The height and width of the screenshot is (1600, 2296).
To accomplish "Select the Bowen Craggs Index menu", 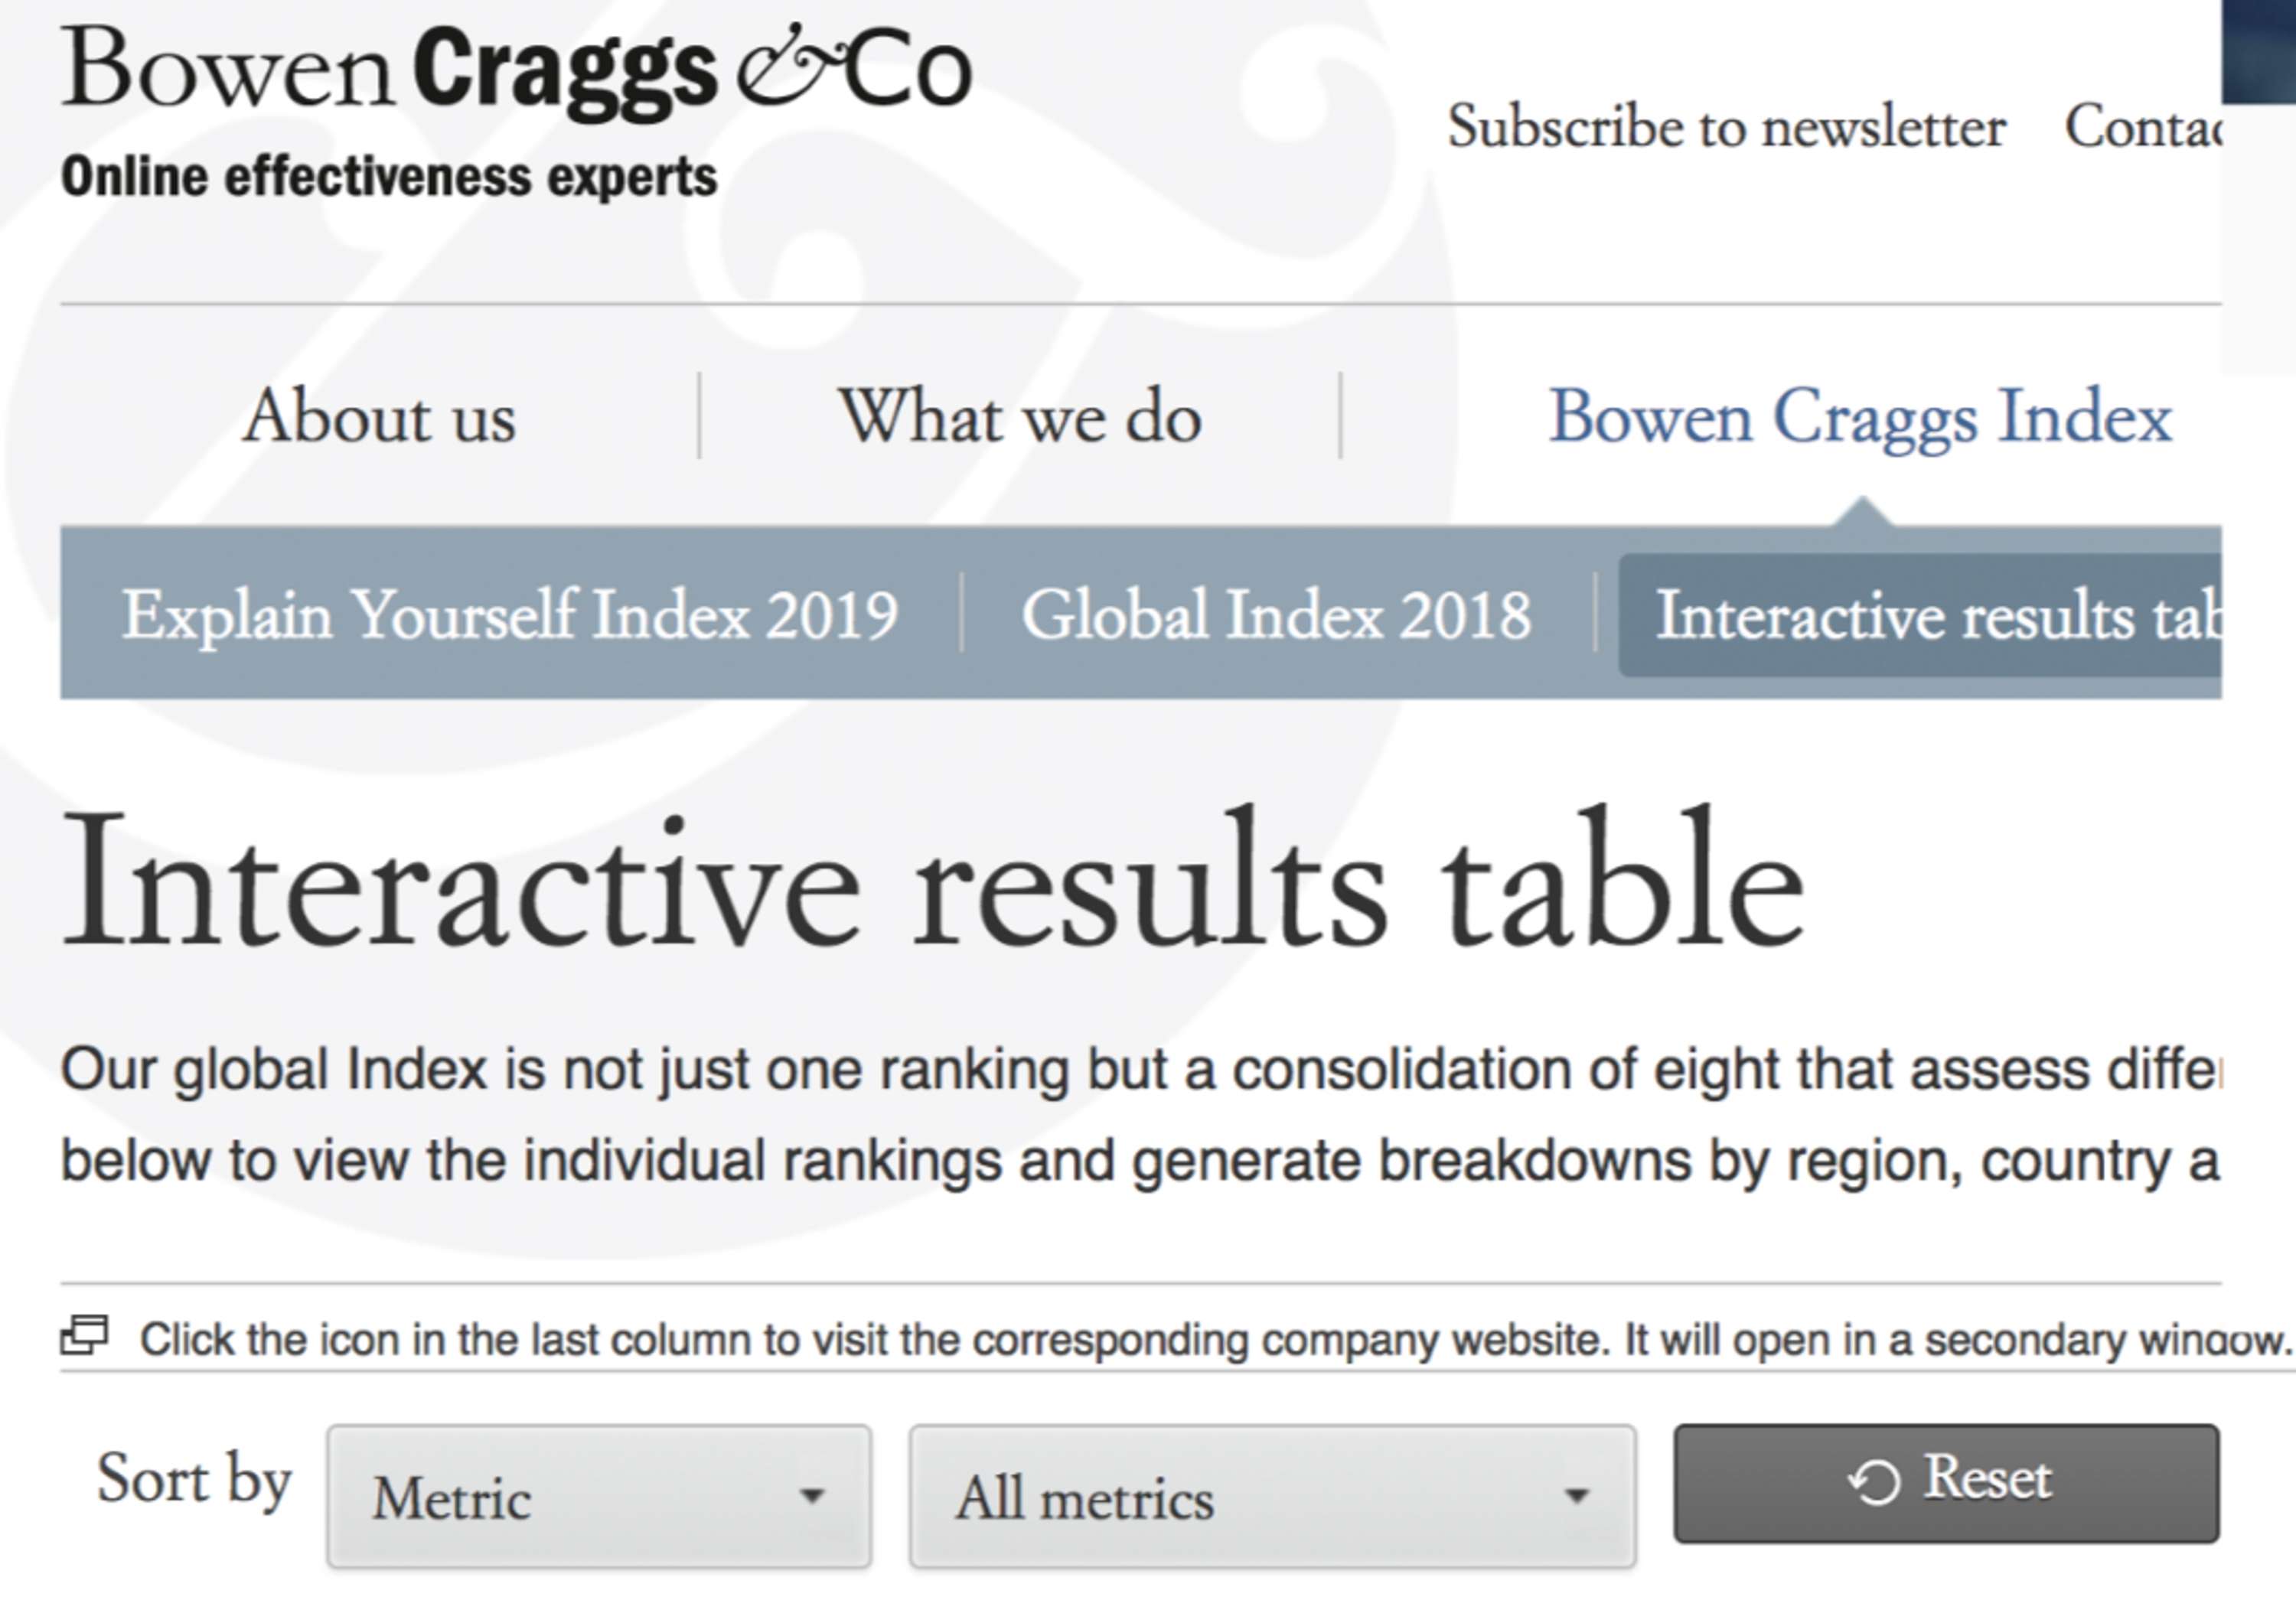I will (1860, 416).
